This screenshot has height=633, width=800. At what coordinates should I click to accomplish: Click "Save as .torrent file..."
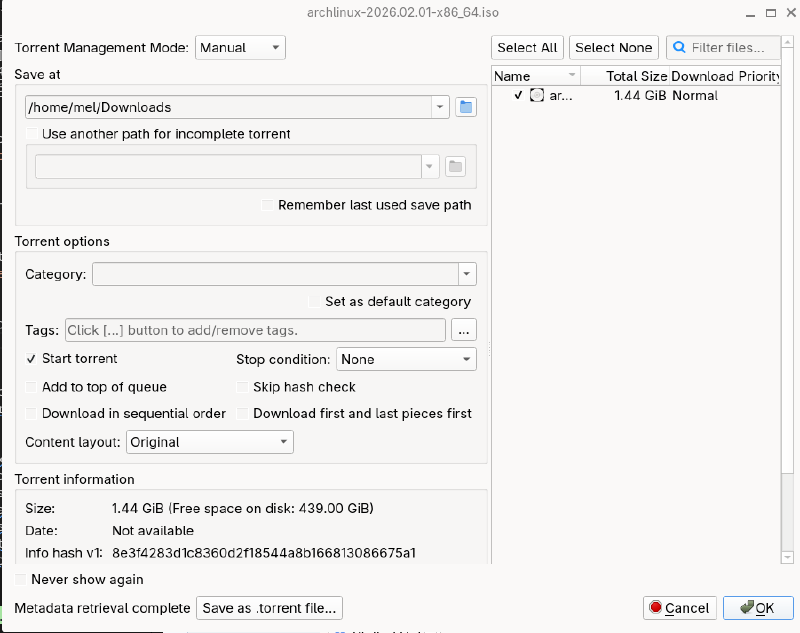click(269, 607)
